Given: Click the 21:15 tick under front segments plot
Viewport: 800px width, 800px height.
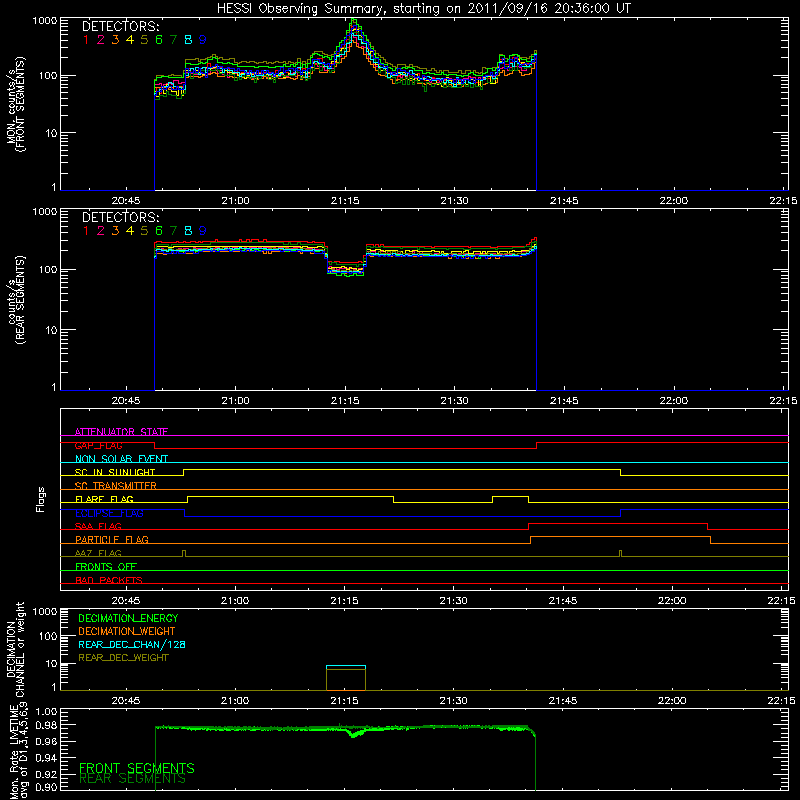Looking at the screenshot, I should click(x=345, y=201).
